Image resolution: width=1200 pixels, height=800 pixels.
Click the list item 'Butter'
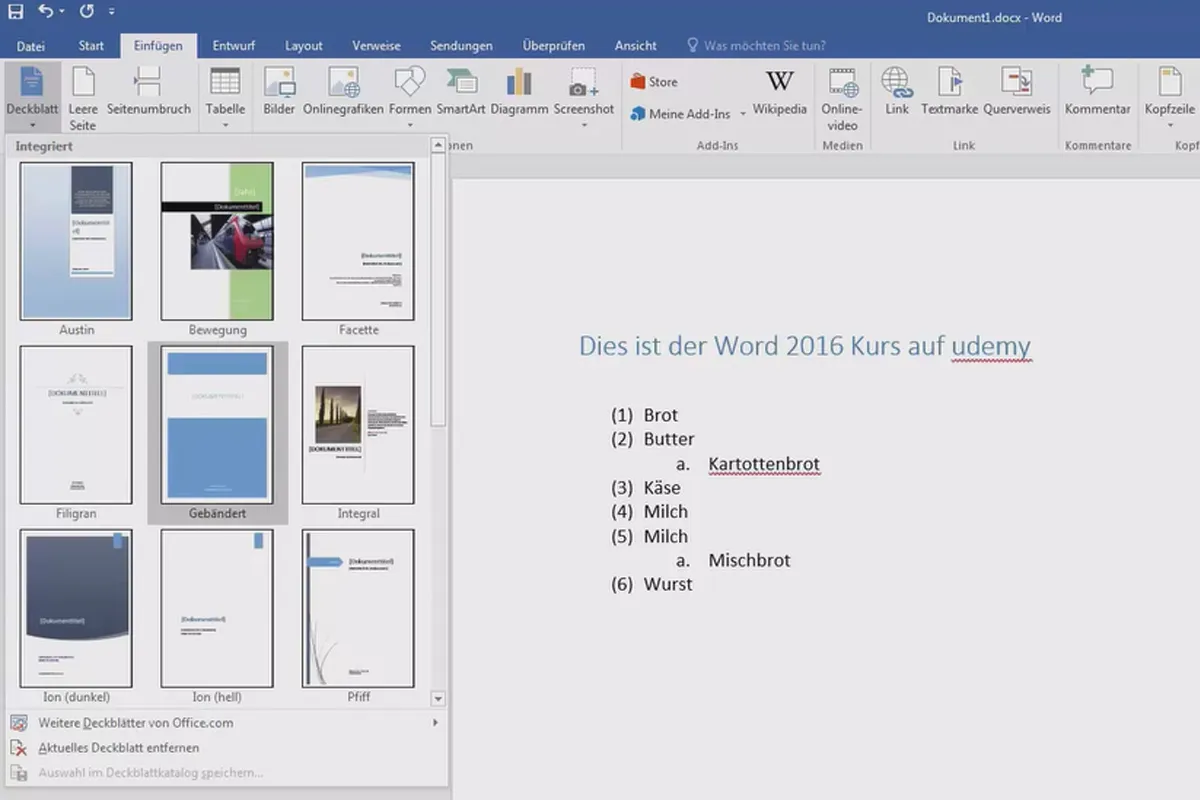669,439
